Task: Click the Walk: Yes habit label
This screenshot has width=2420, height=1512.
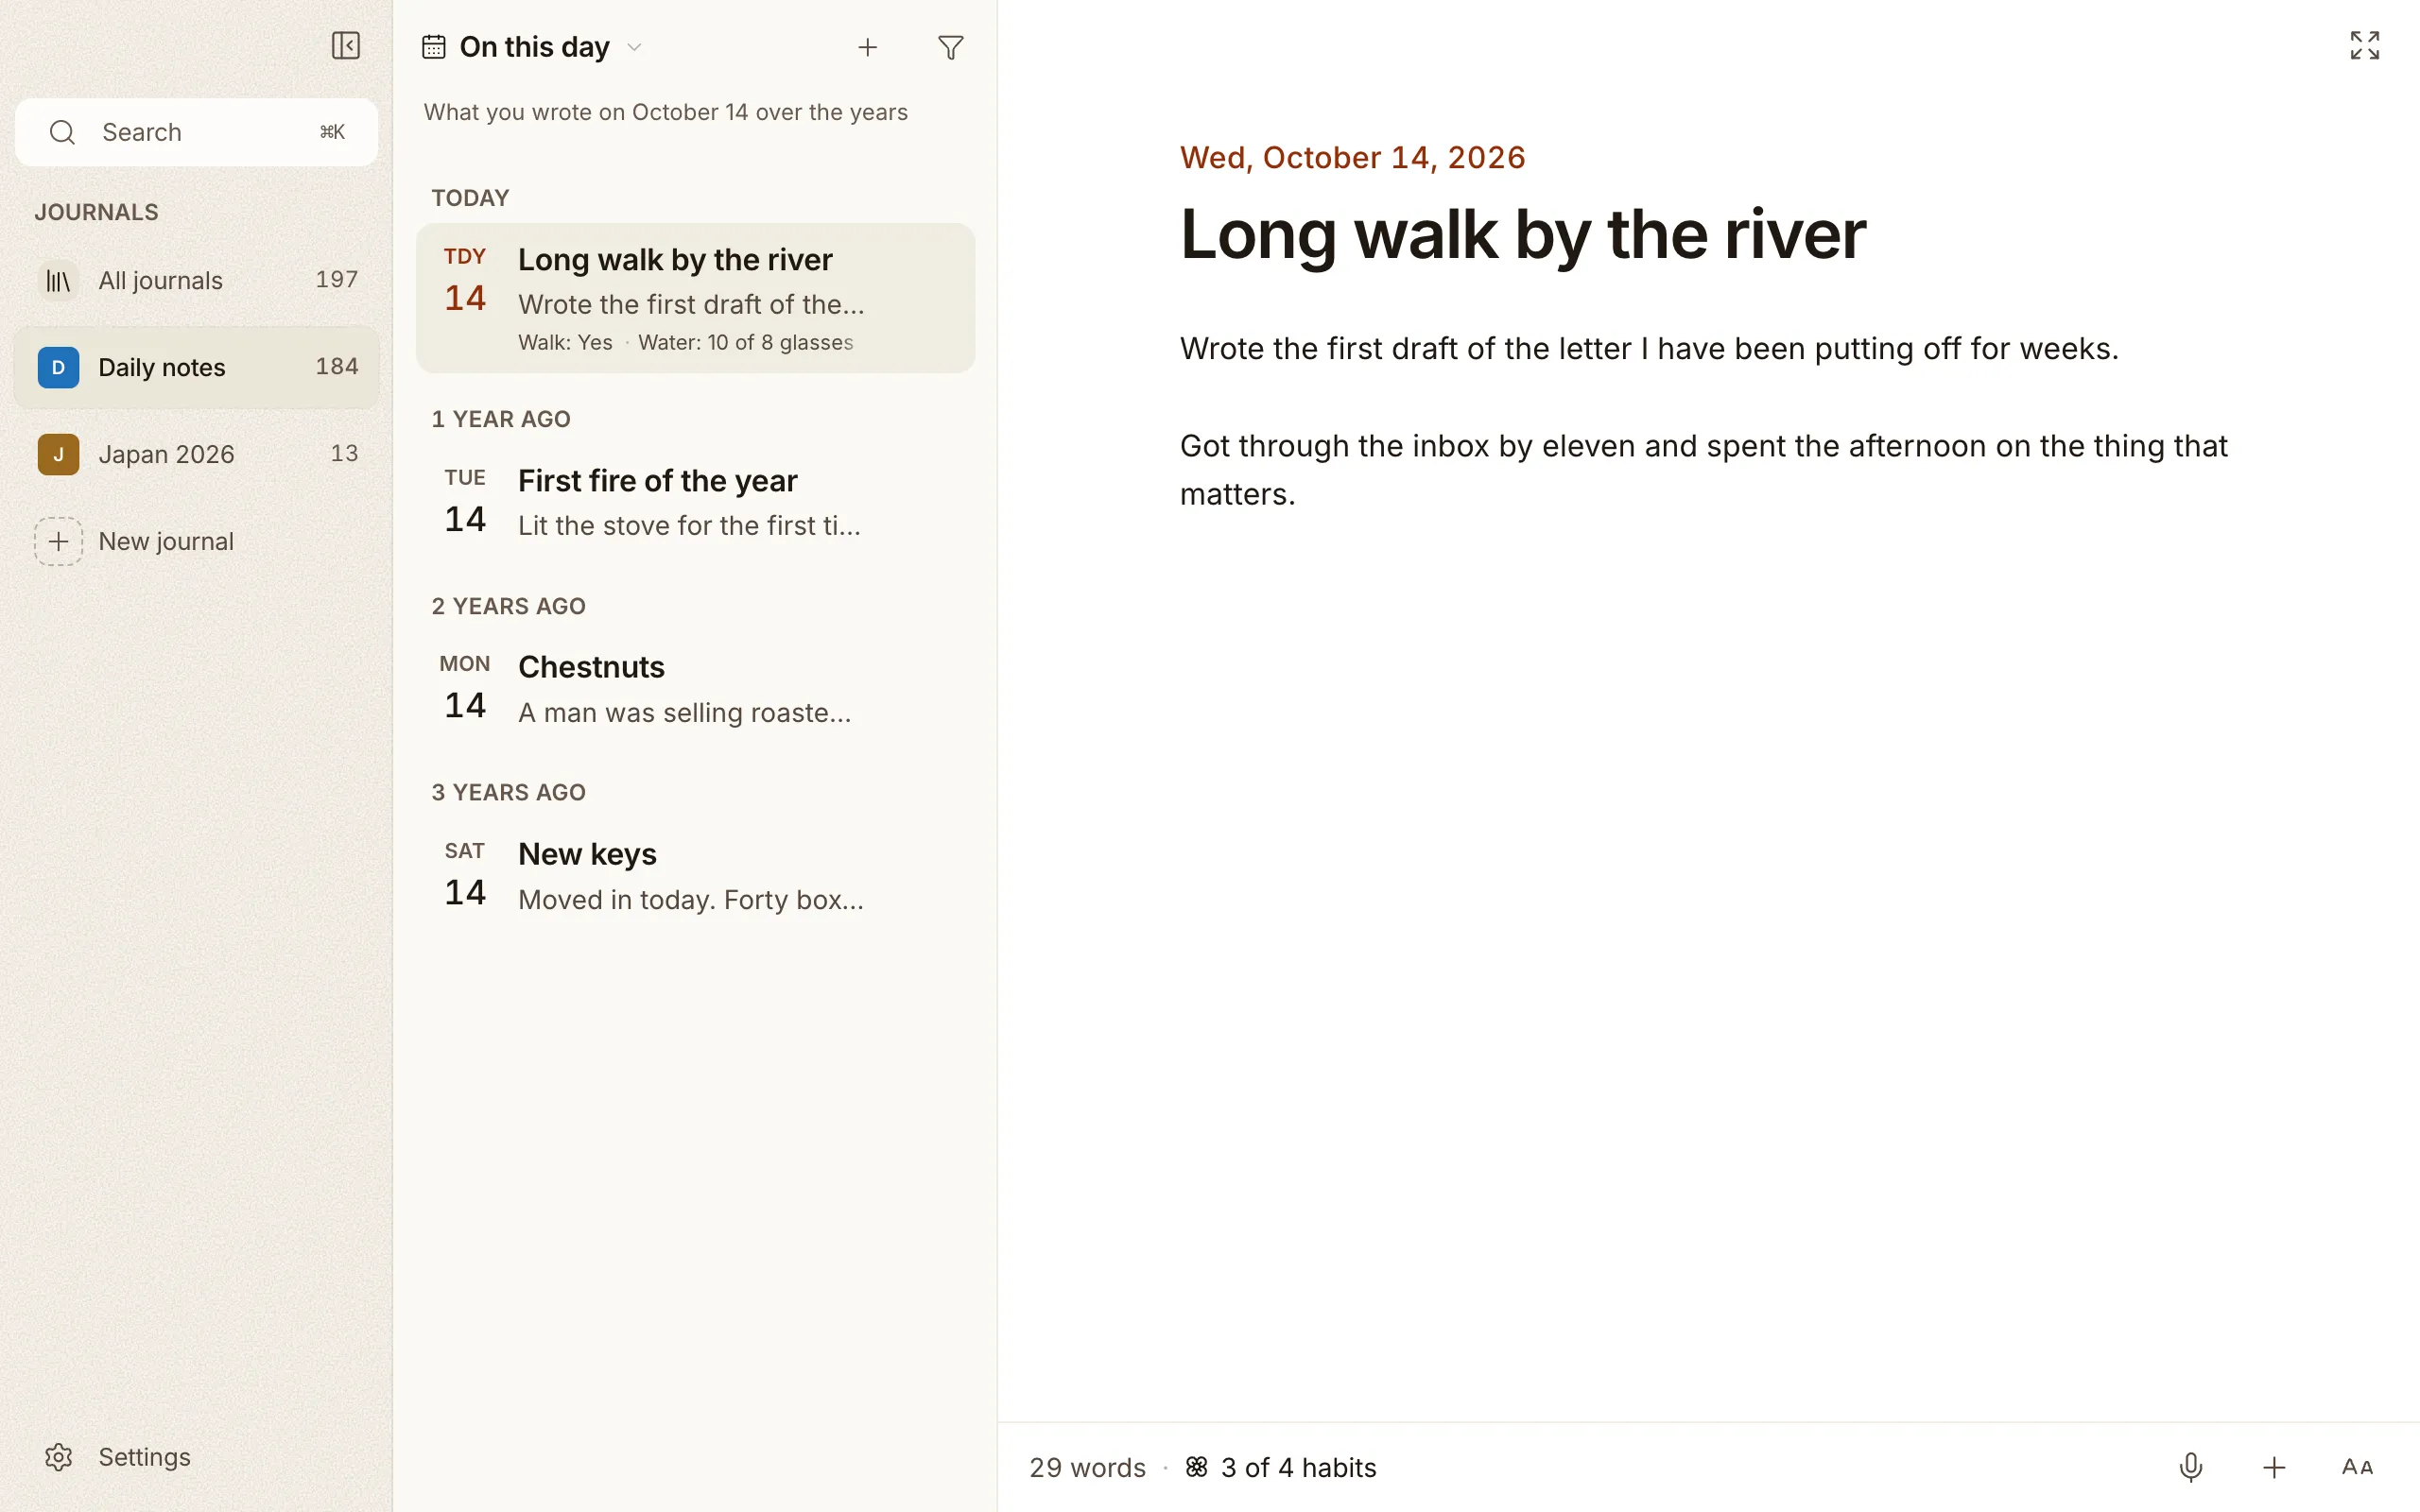Action: click(x=565, y=342)
